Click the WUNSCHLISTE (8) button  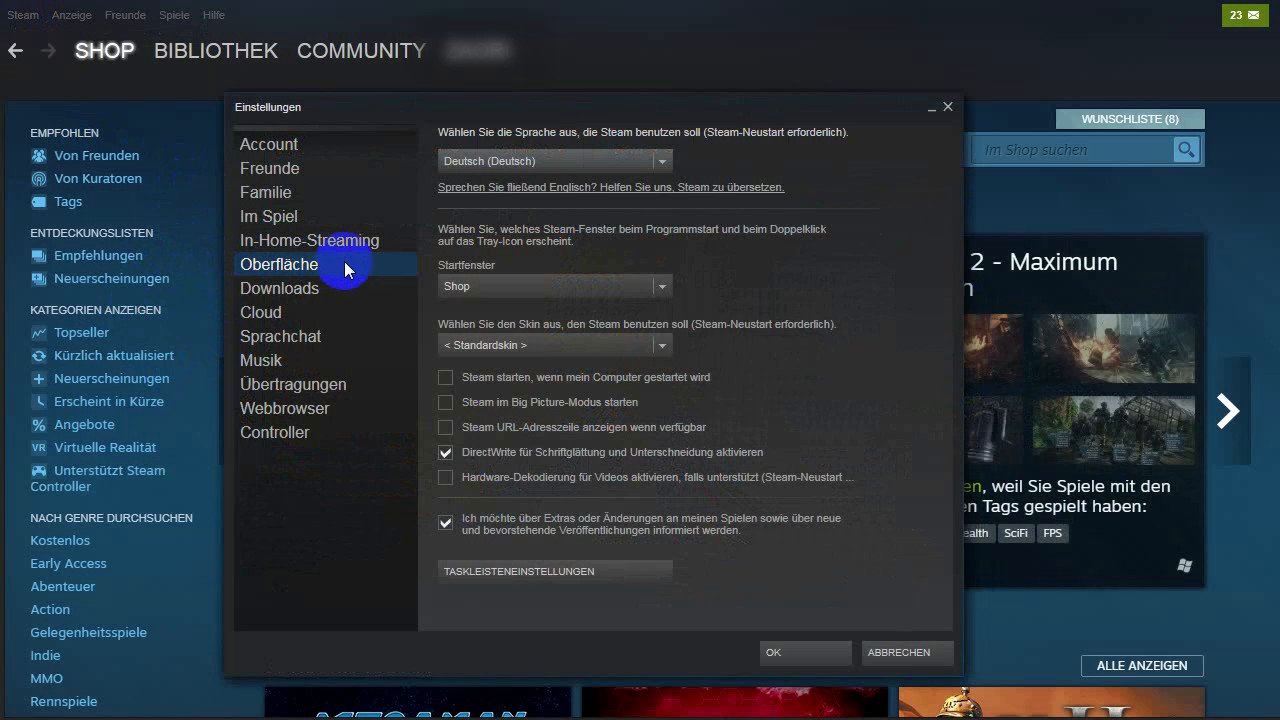point(1130,119)
